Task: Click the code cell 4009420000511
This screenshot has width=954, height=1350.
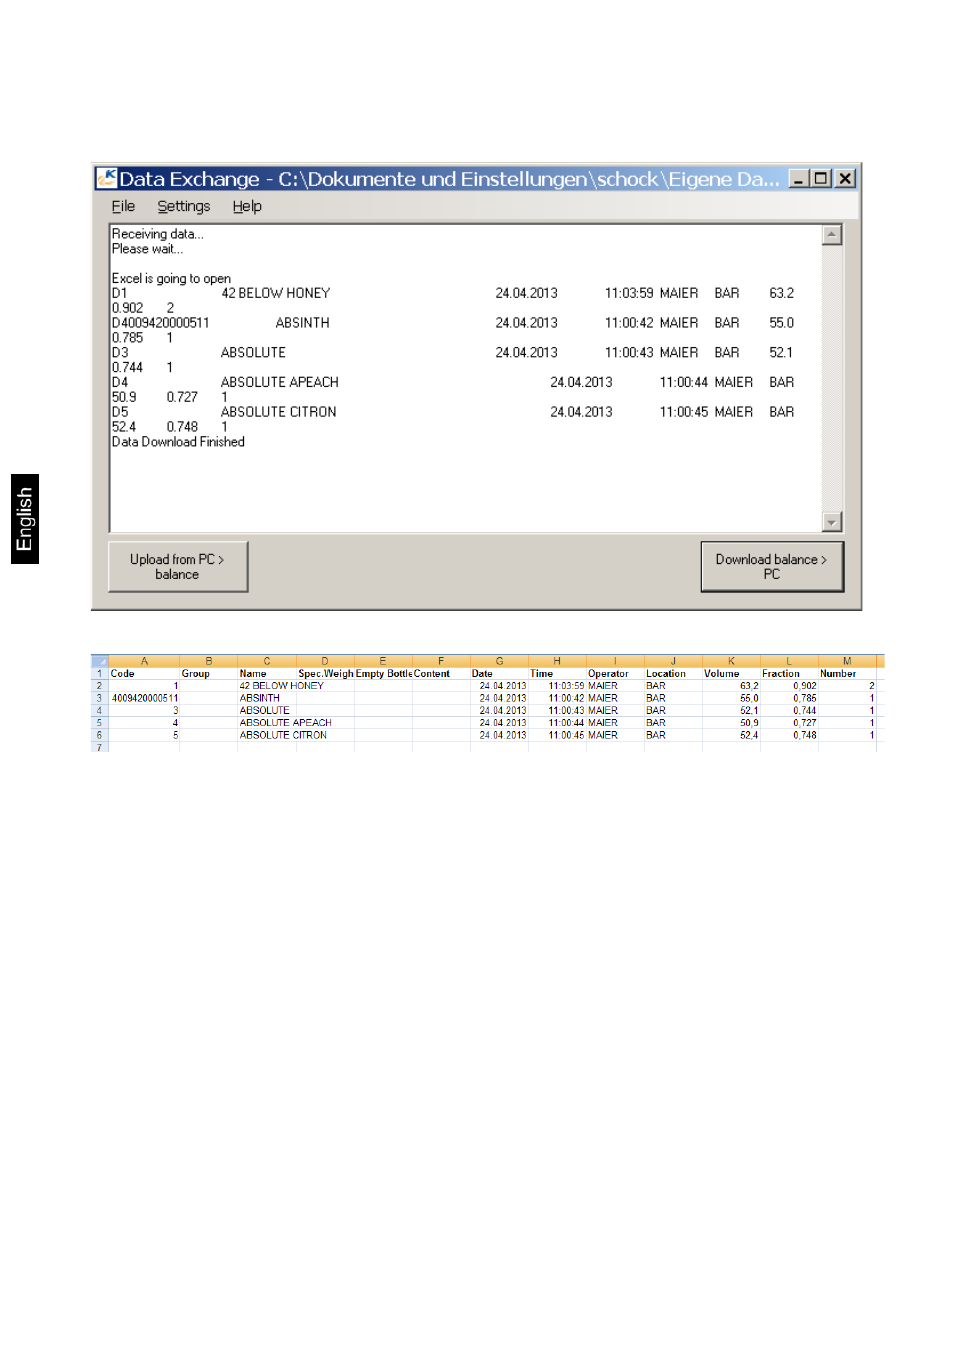Action: point(144,698)
